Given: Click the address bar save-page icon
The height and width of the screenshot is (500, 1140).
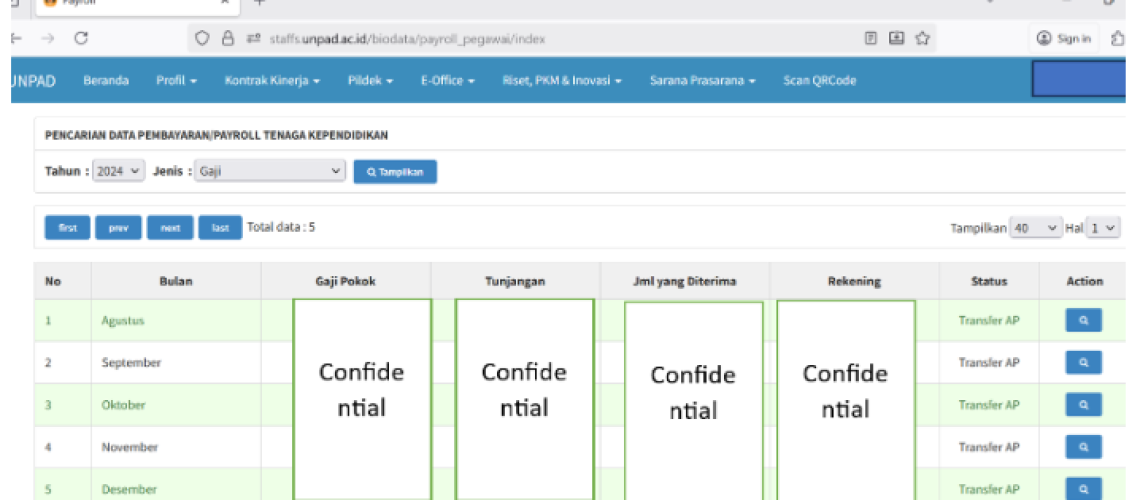Looking at the screenshot, I should click(x=897, y=39).
